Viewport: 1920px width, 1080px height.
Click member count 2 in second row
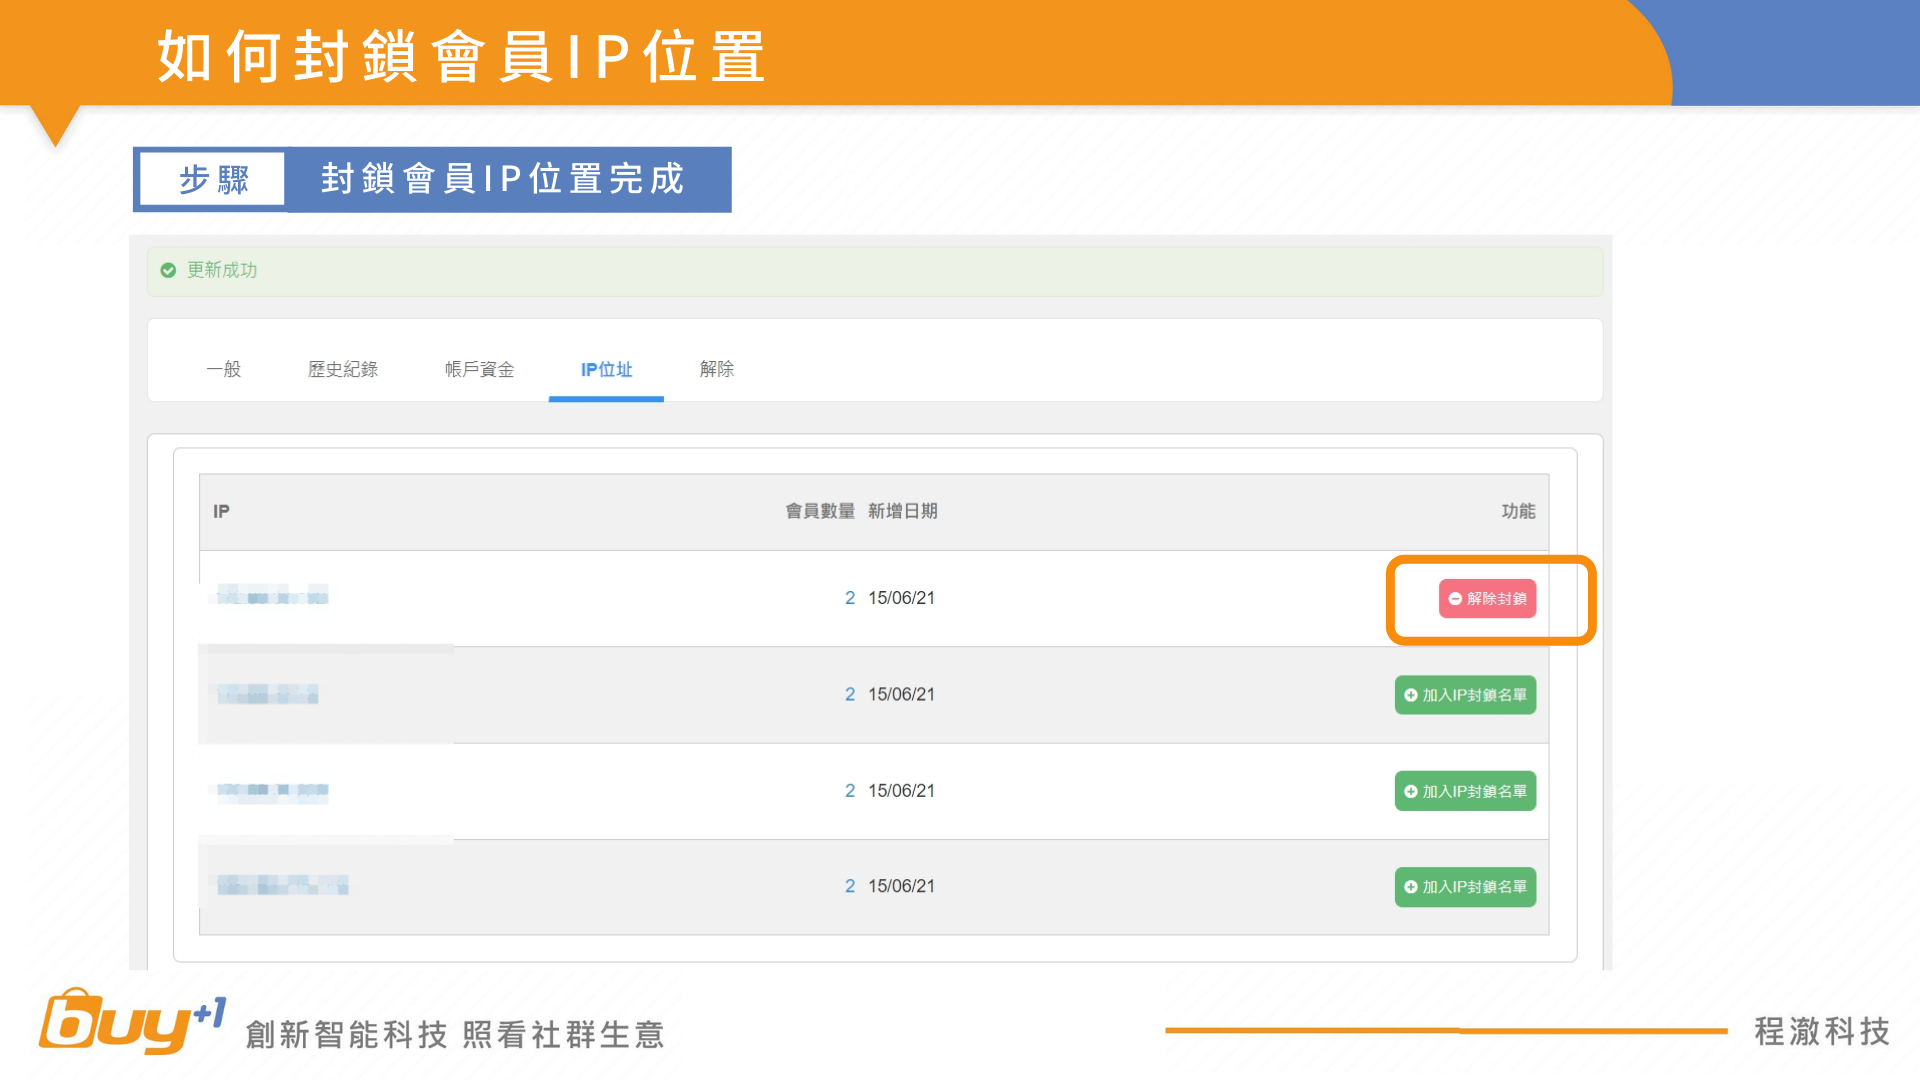850,694
